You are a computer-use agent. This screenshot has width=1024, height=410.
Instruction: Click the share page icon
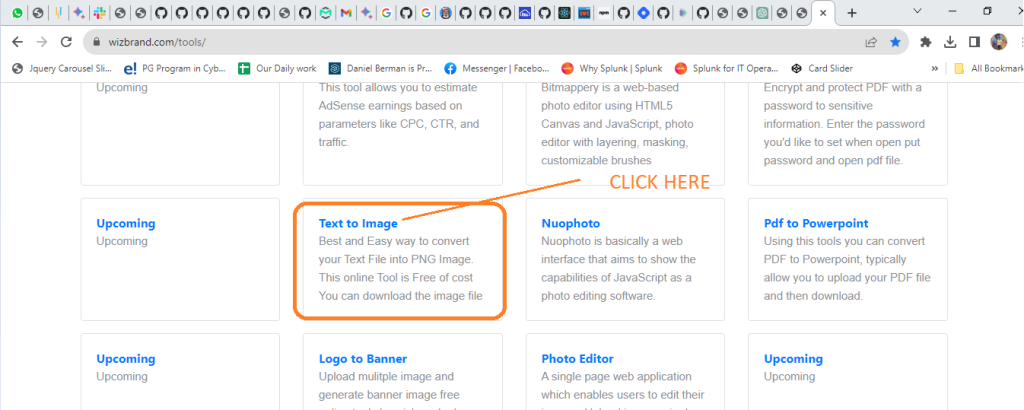pos(871,42)
